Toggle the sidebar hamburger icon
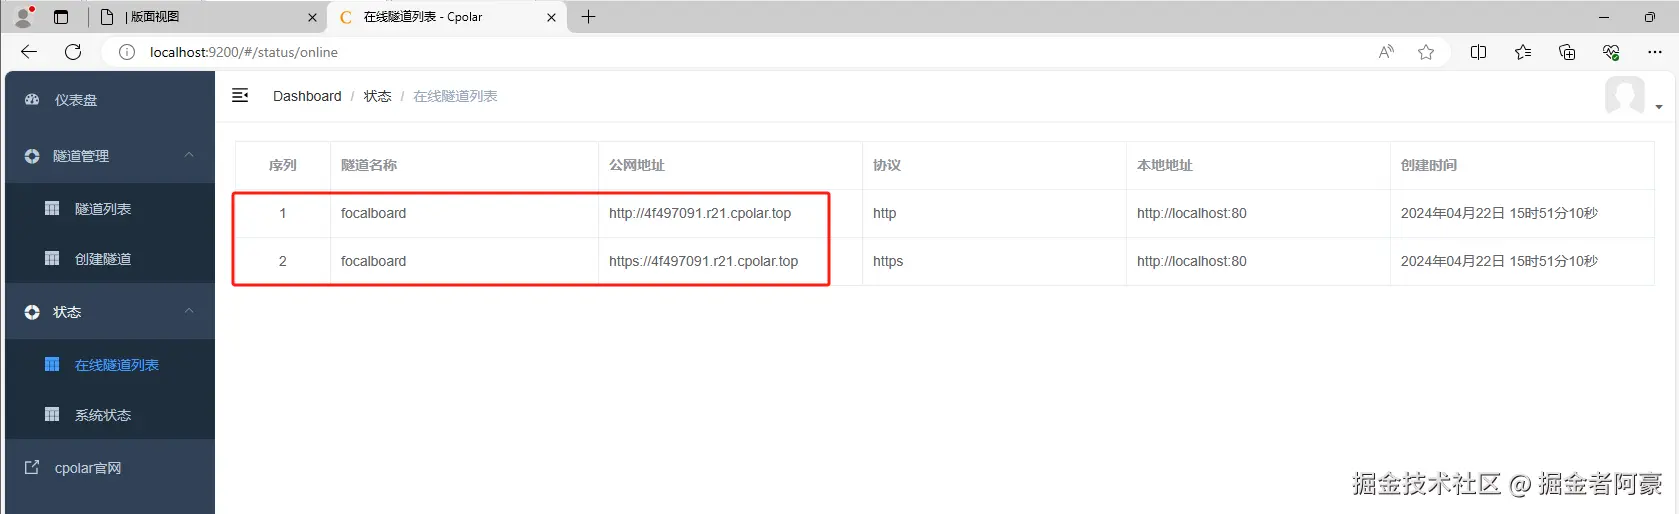 point(240,95)
